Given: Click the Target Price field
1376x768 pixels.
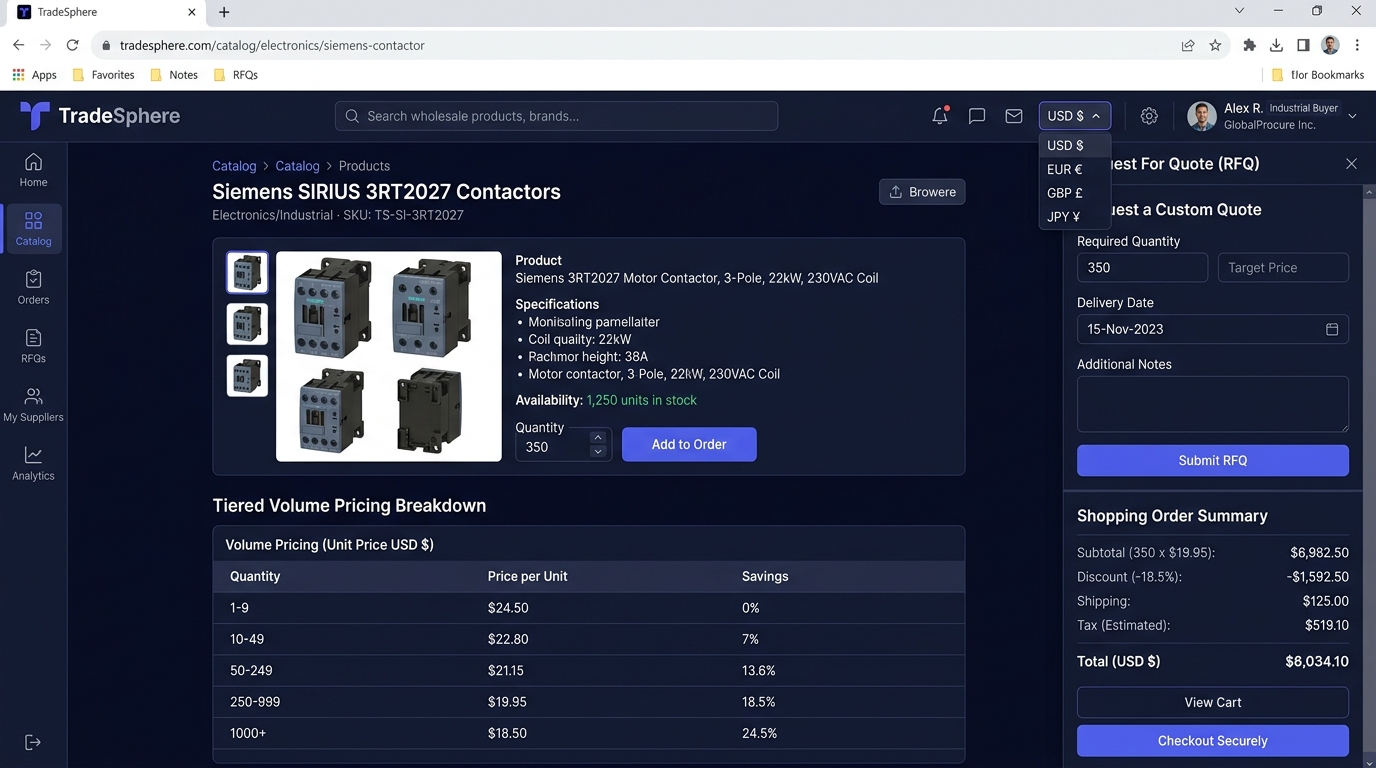Looking at the screenshot, I should (1283, 267).
